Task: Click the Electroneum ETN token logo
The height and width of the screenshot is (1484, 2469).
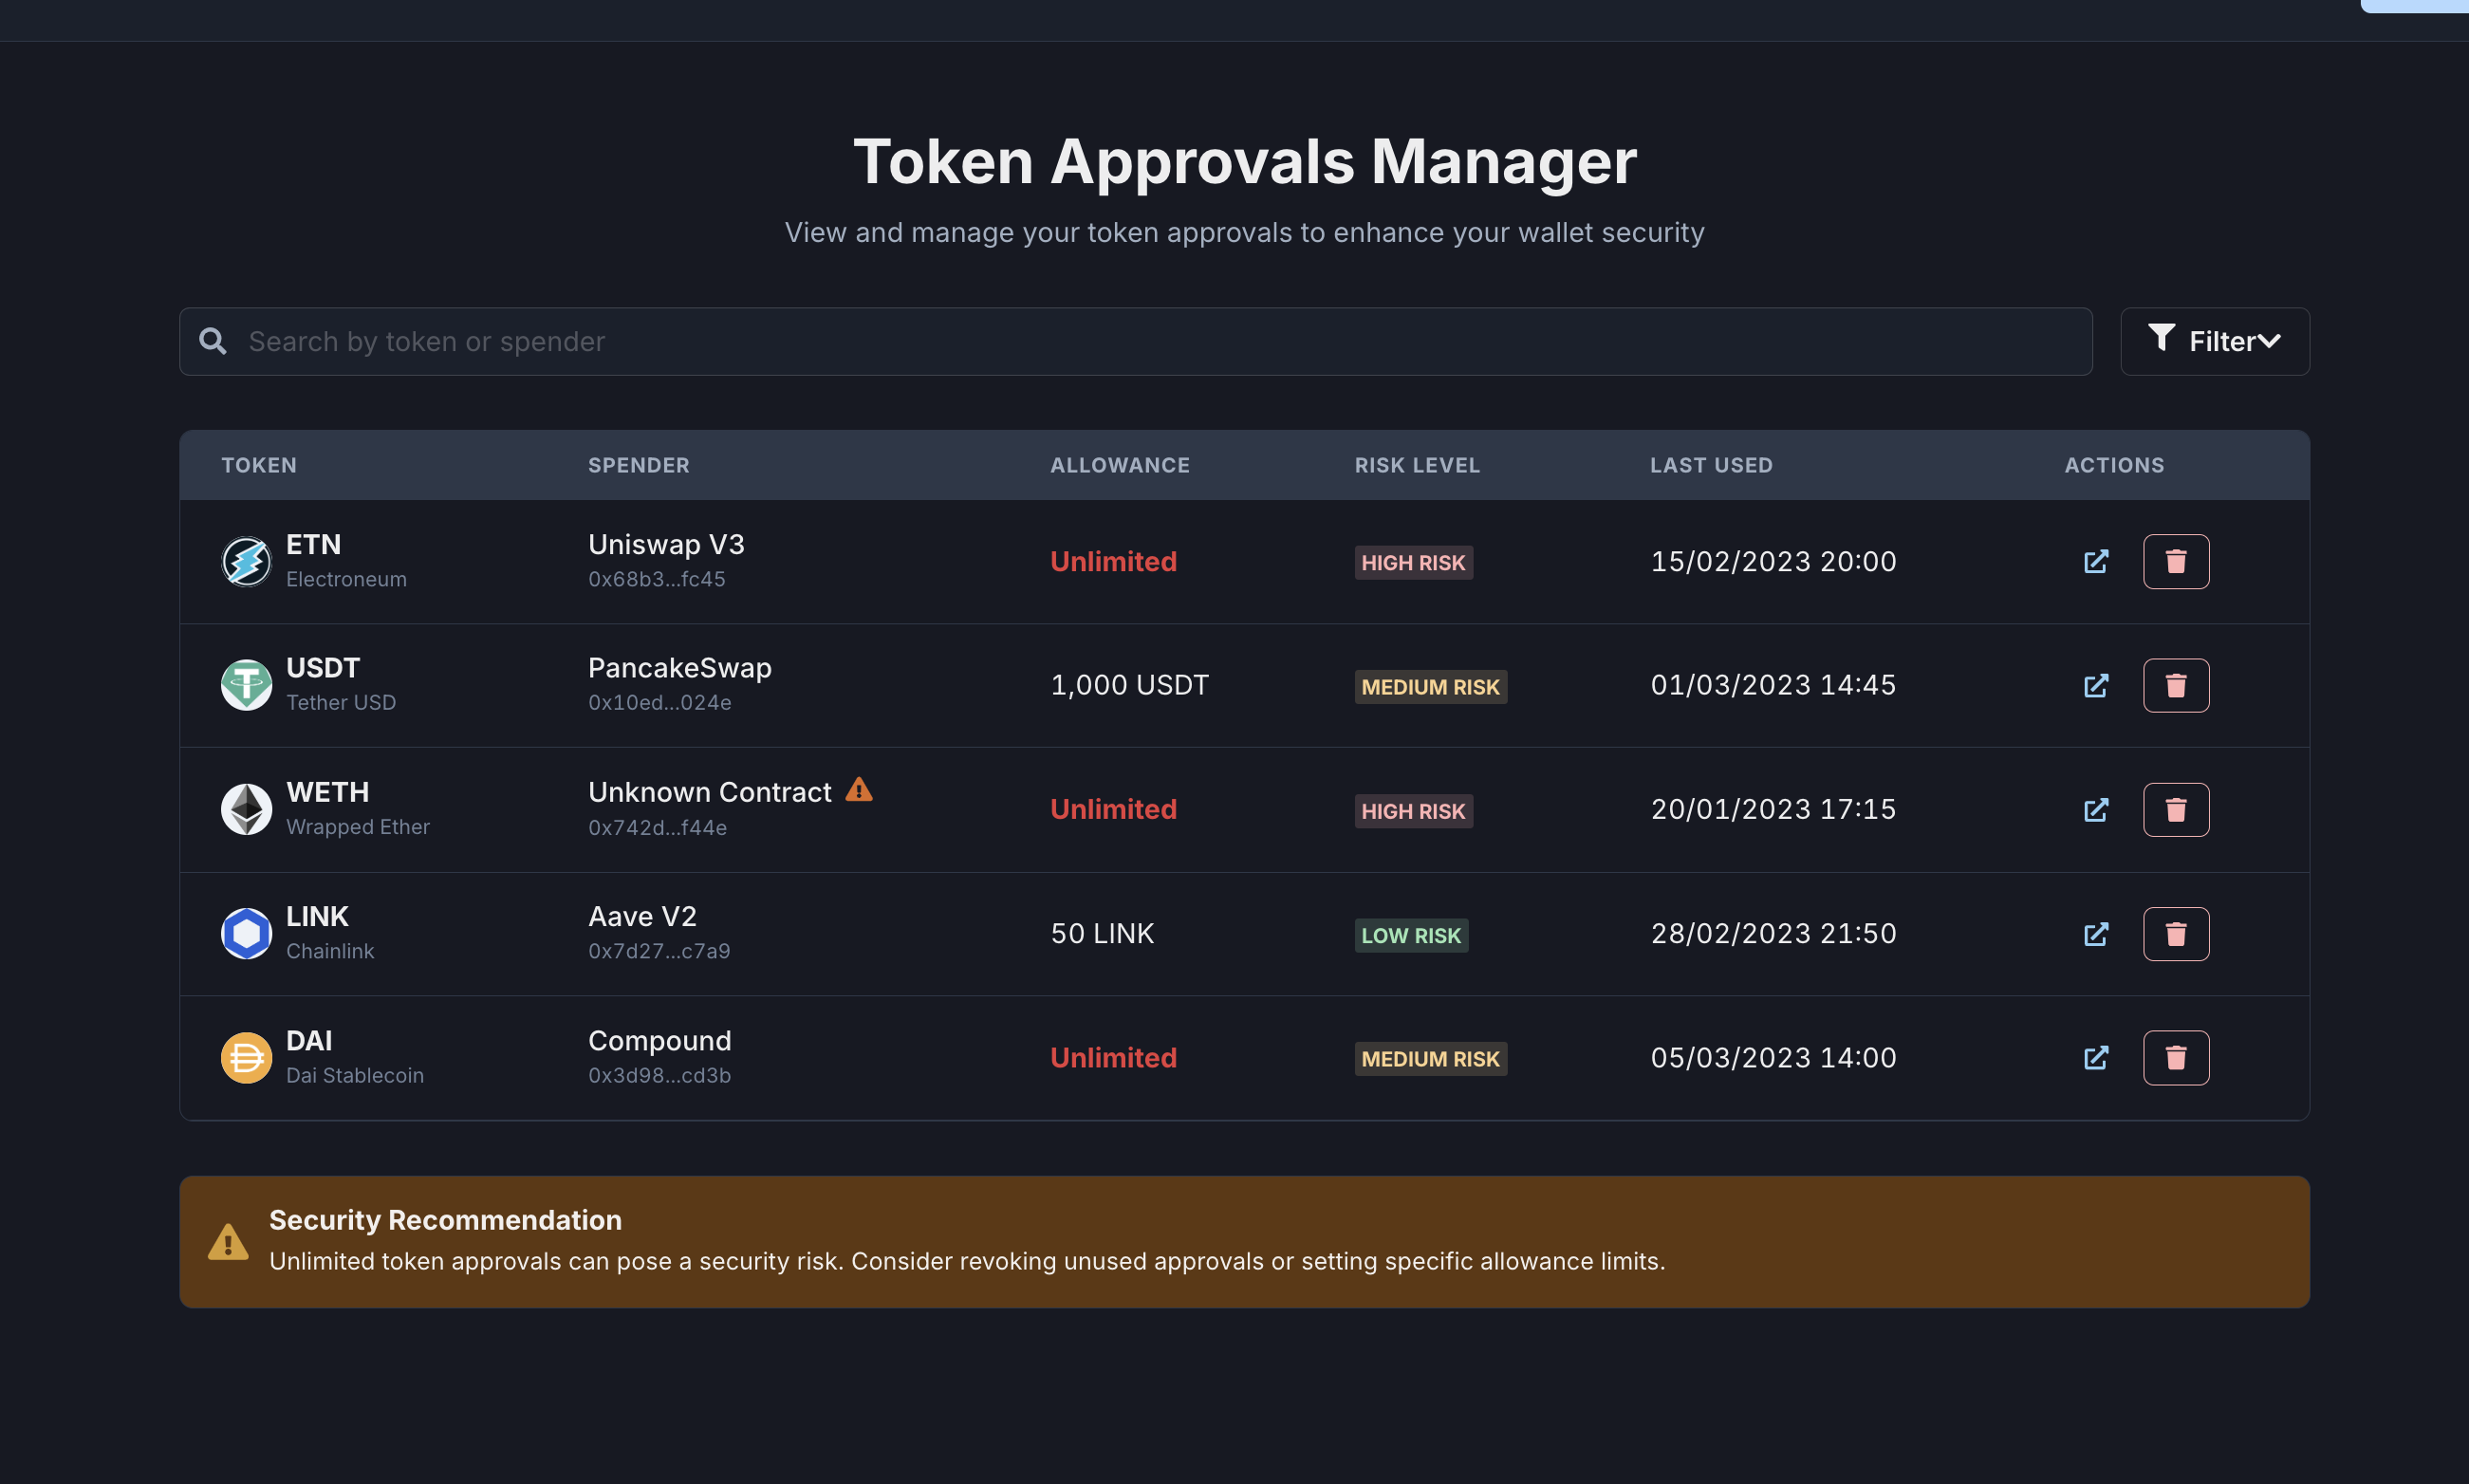Action: tap(246, 561)
